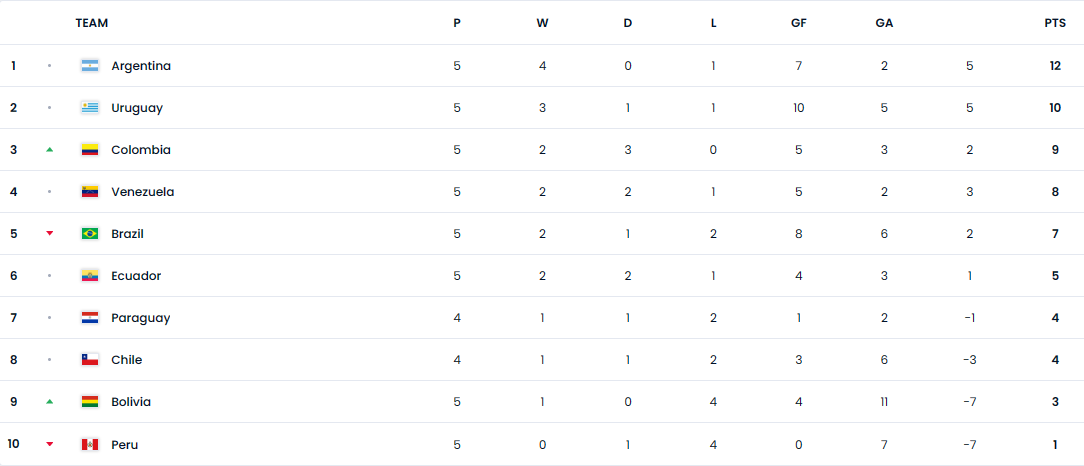The image size is (1084, 466).
Task: Select the TEAM column header
Action: coord(92,23)
